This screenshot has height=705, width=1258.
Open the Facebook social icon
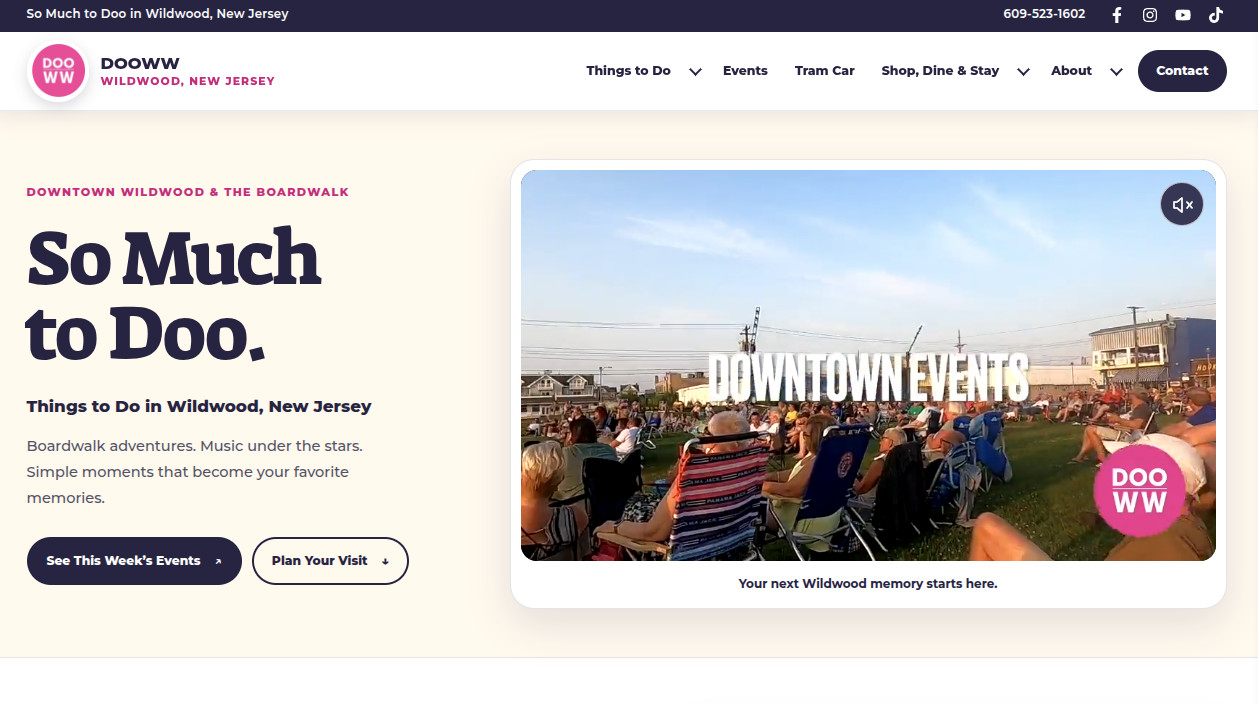click(x=1117, y=15)
